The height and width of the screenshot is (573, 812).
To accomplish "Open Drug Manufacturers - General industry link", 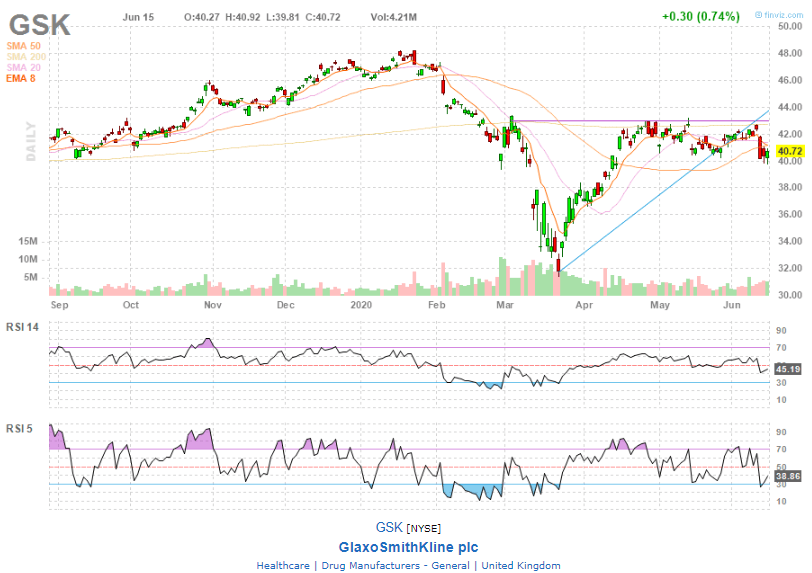I will click(x=395, y=565).
